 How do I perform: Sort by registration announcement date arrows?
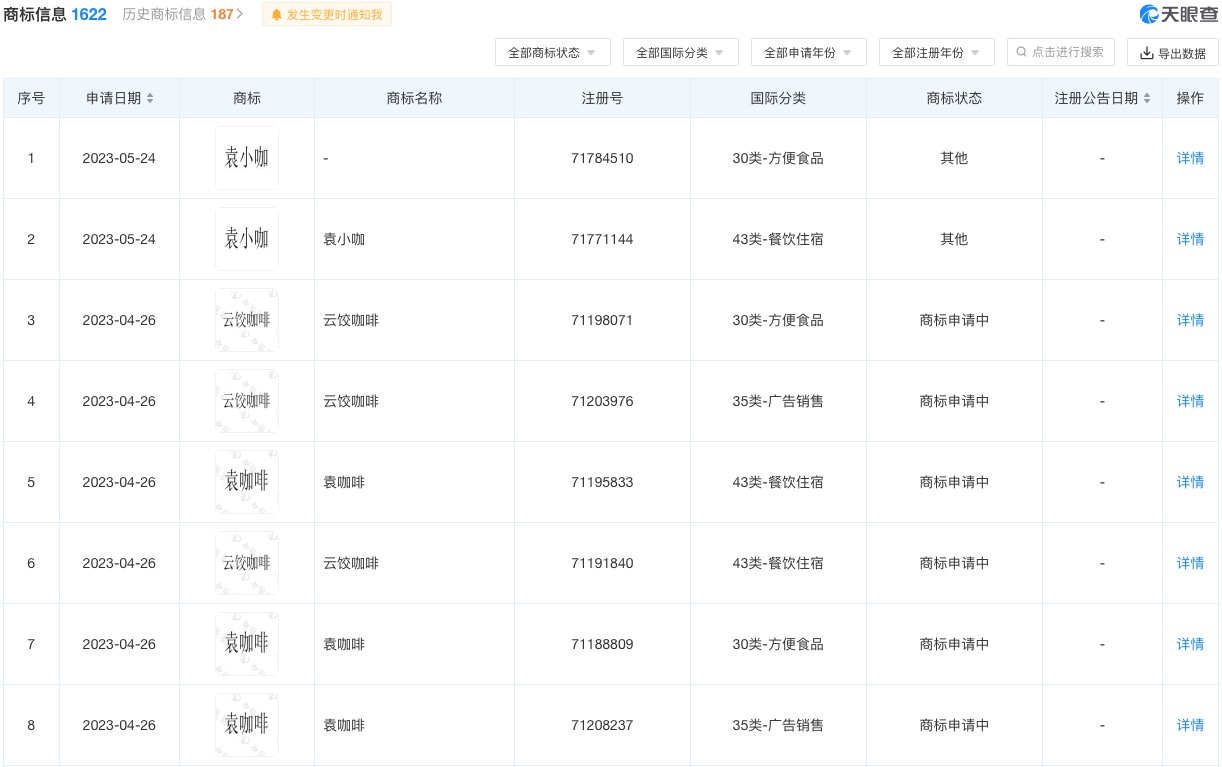tap(1147, 98)
